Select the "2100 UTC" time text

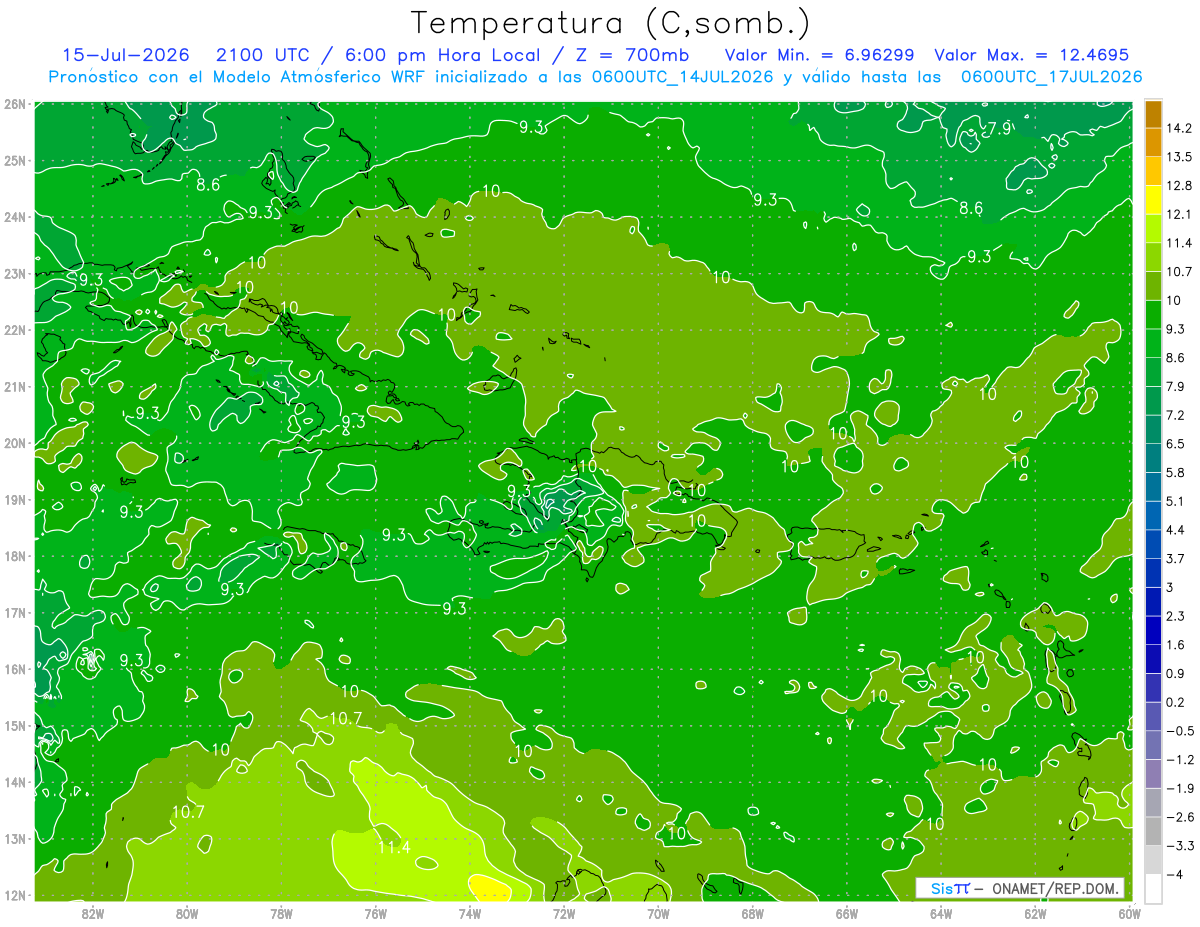click(263, 55)
